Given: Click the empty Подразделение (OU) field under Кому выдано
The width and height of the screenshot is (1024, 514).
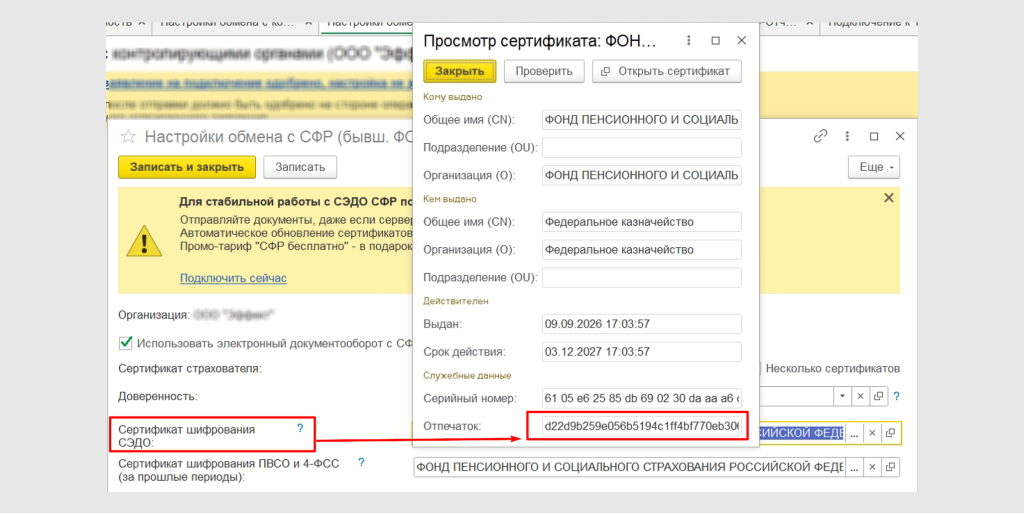Looking at the screenshot, I should [641, 148].
